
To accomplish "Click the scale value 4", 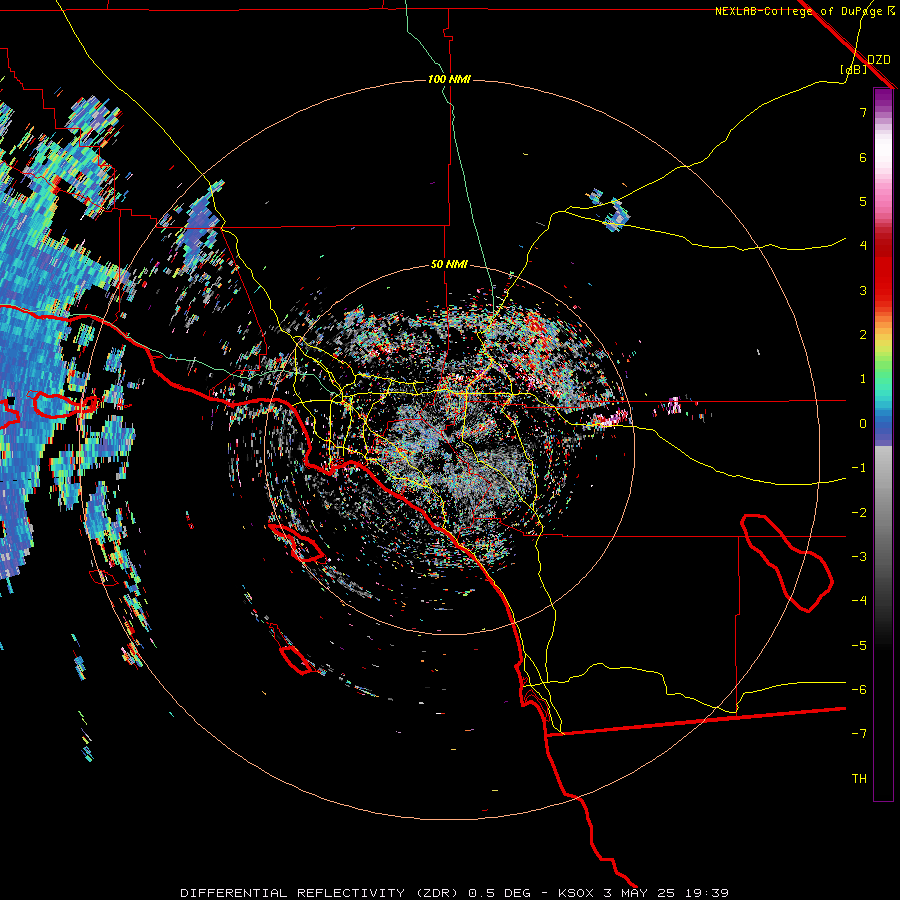I will (x=863, y=246).
